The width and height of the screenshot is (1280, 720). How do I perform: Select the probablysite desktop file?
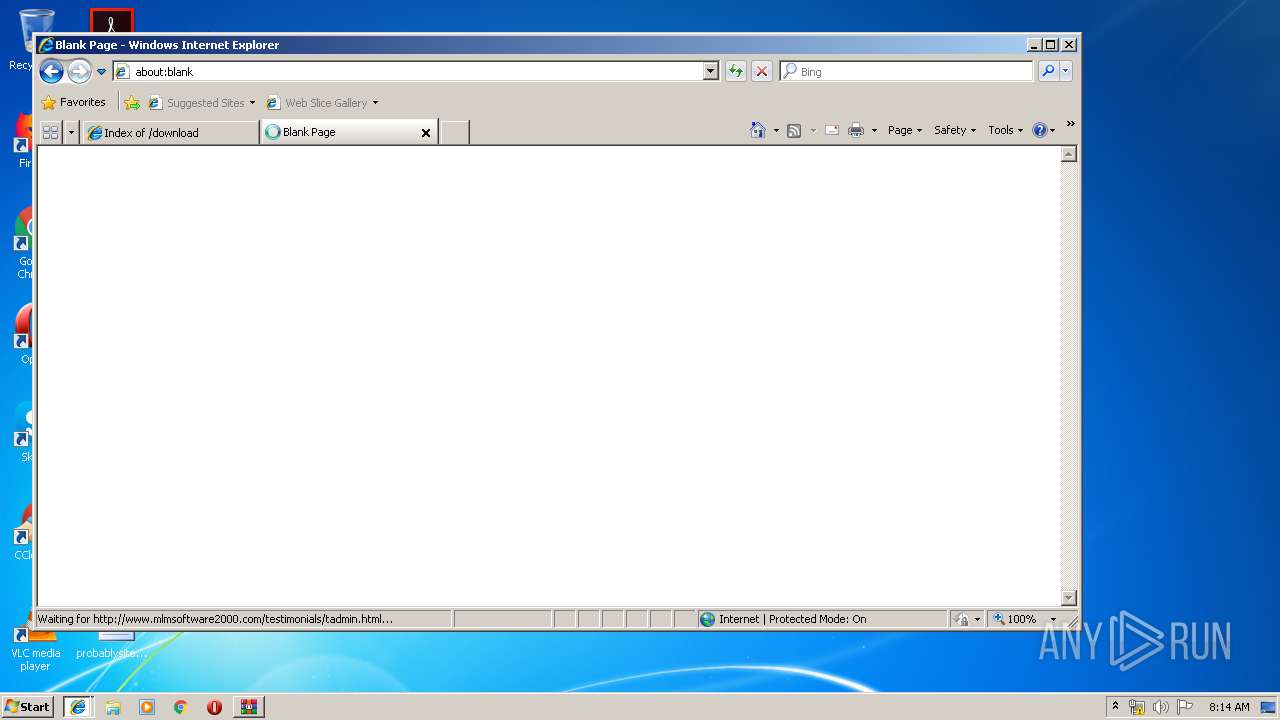(x=112, y=645)
